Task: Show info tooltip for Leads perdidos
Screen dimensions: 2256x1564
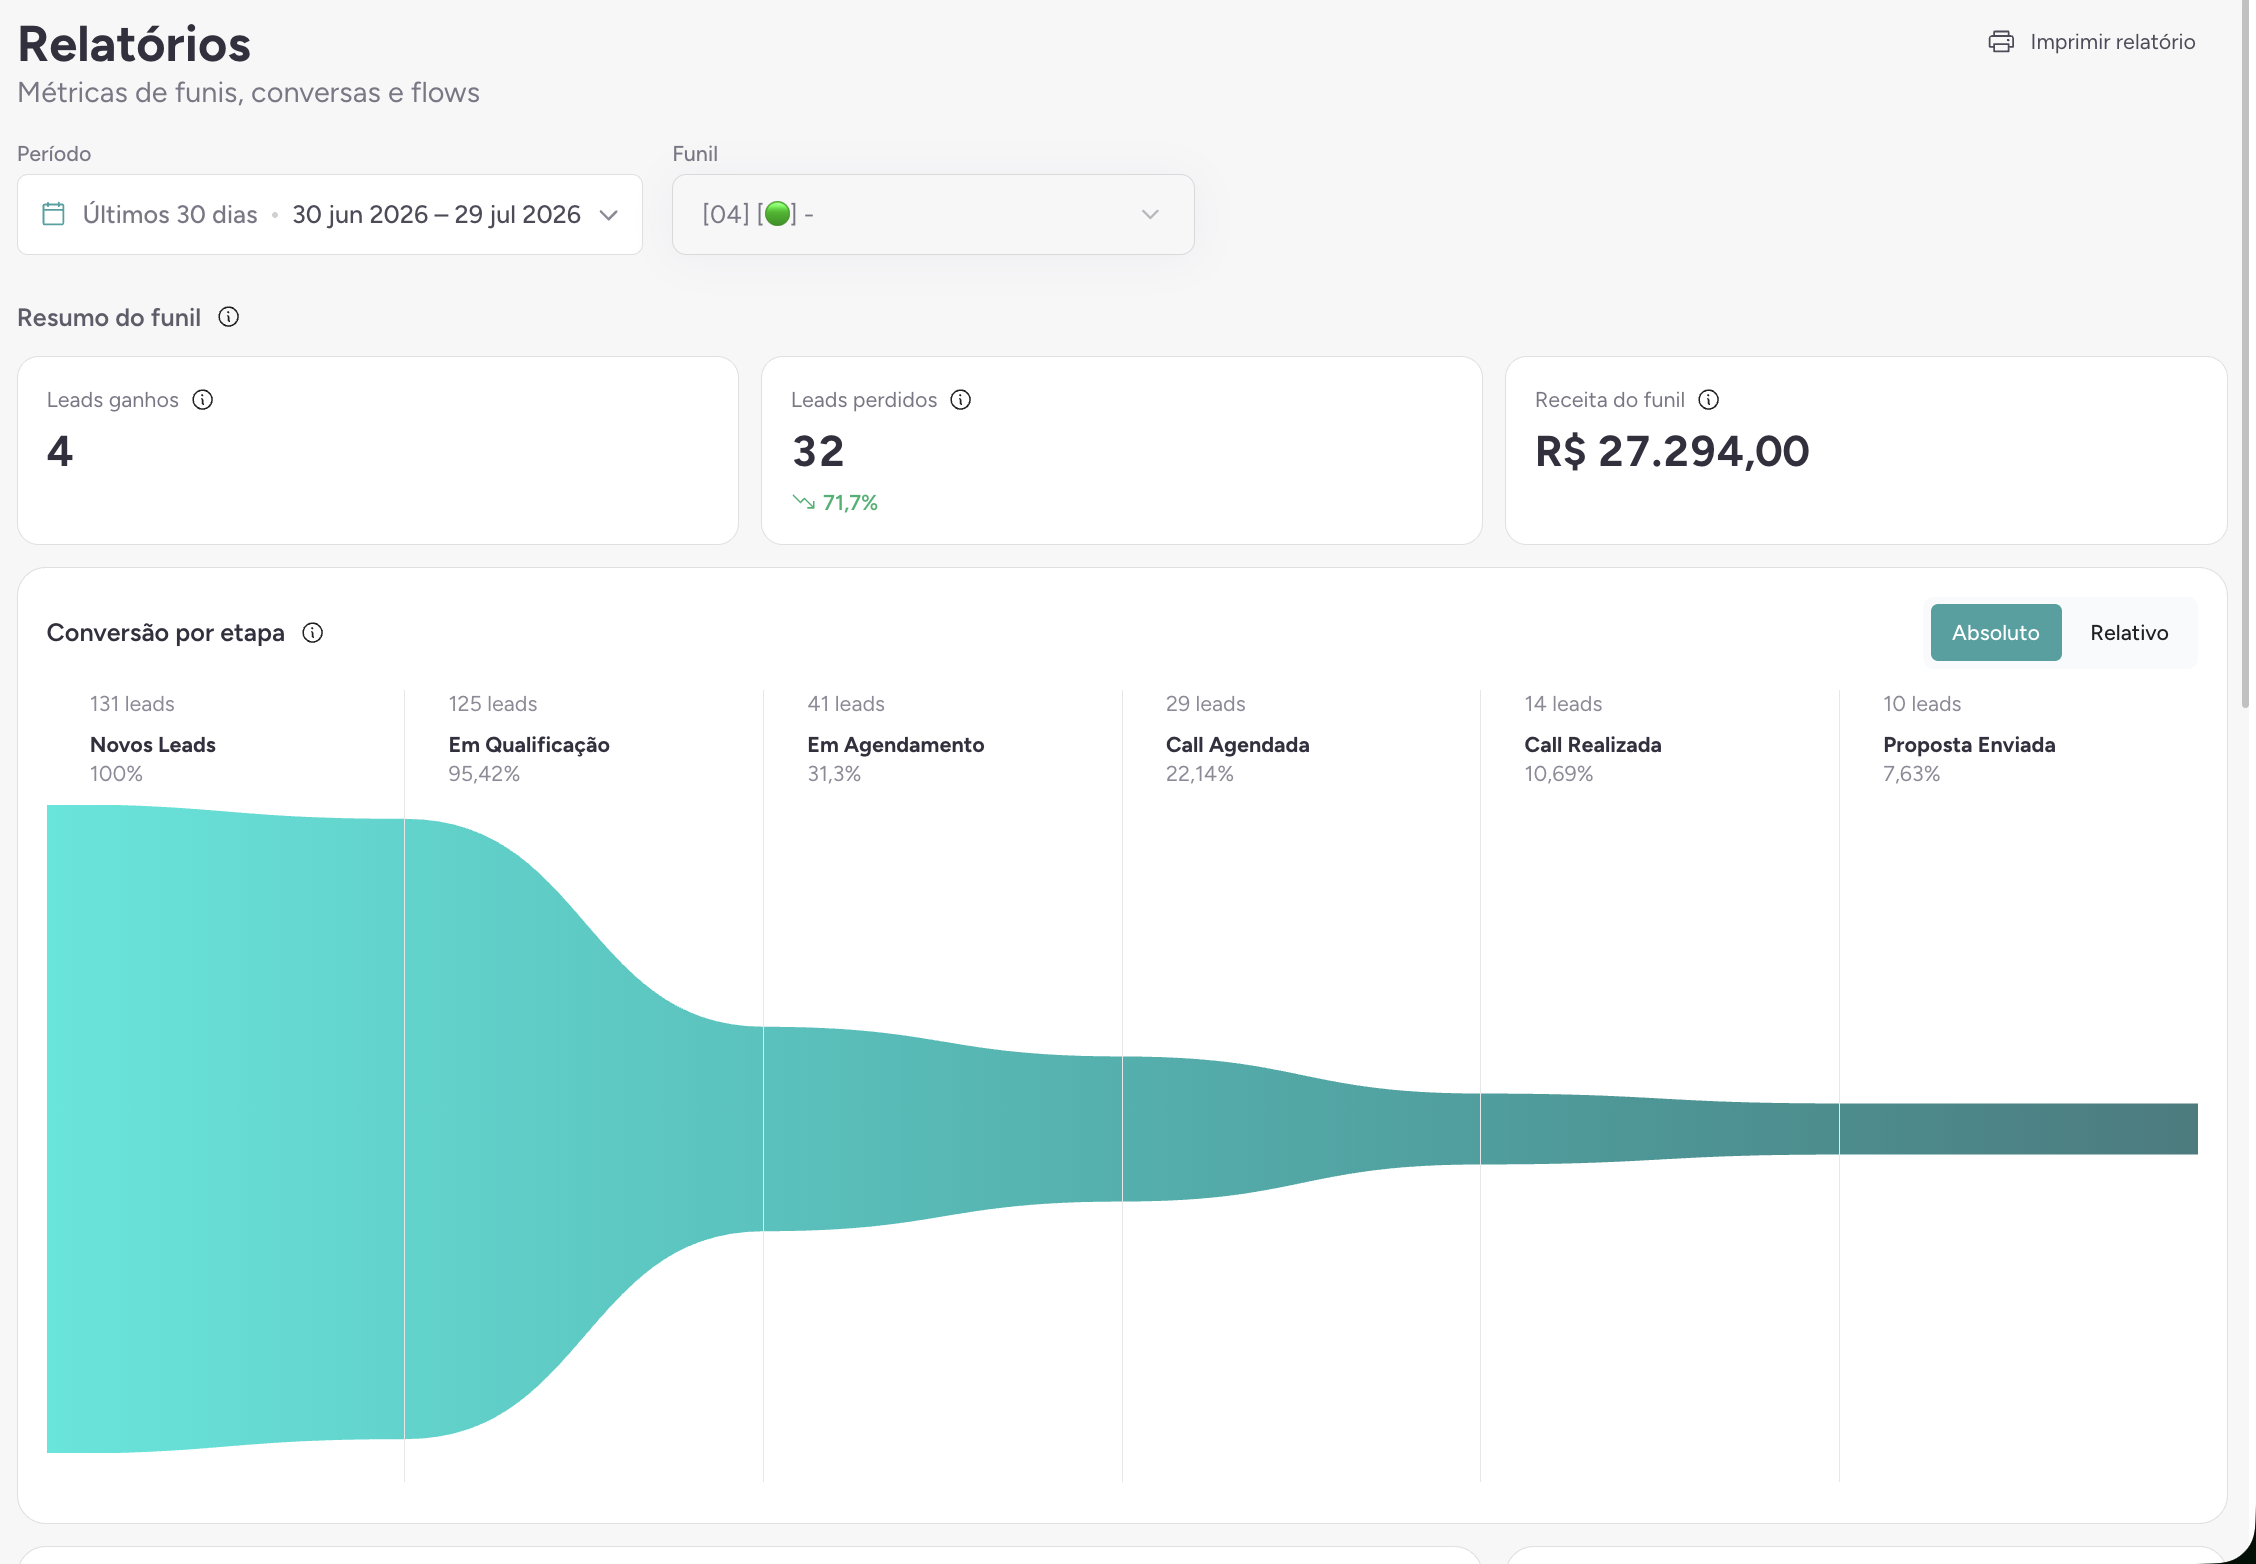Action: [x=961, y=400]
